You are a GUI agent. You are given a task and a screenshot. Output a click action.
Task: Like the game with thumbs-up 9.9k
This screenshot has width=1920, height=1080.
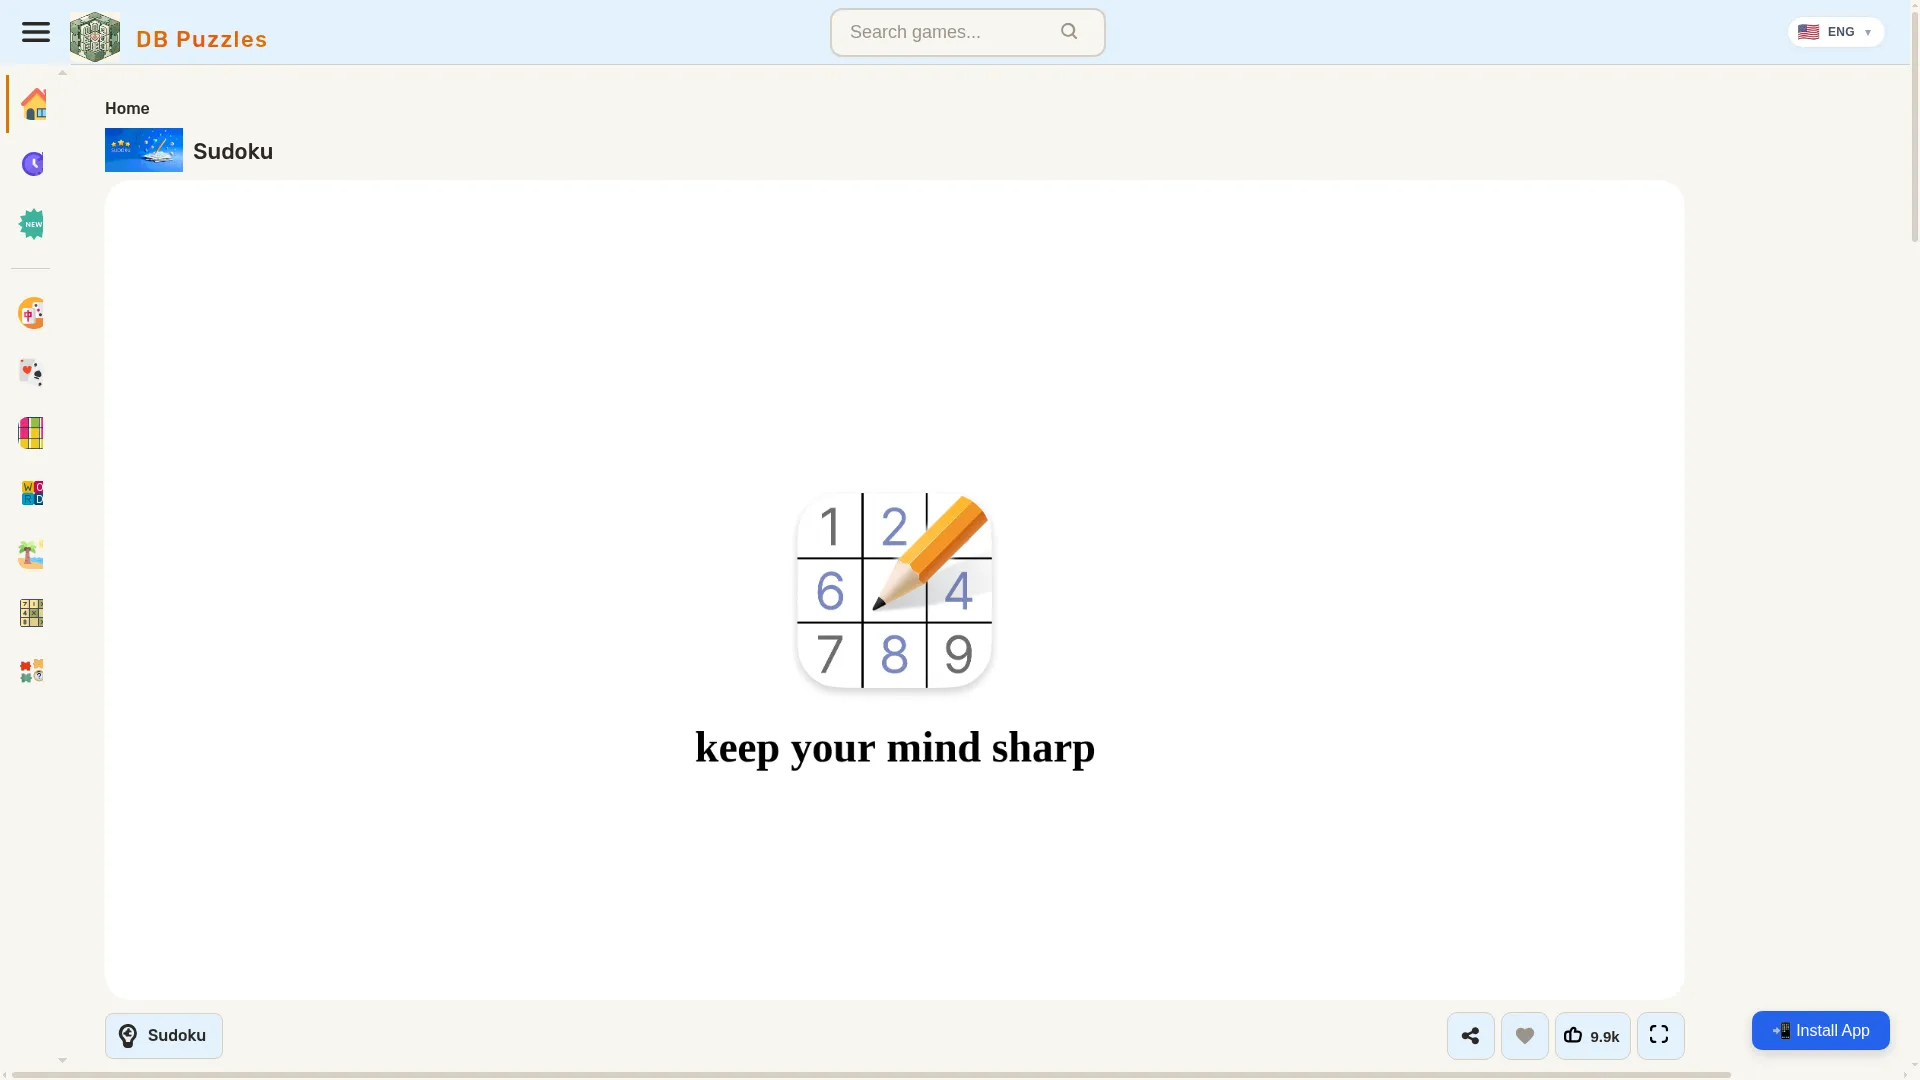pos(1593,1036)
